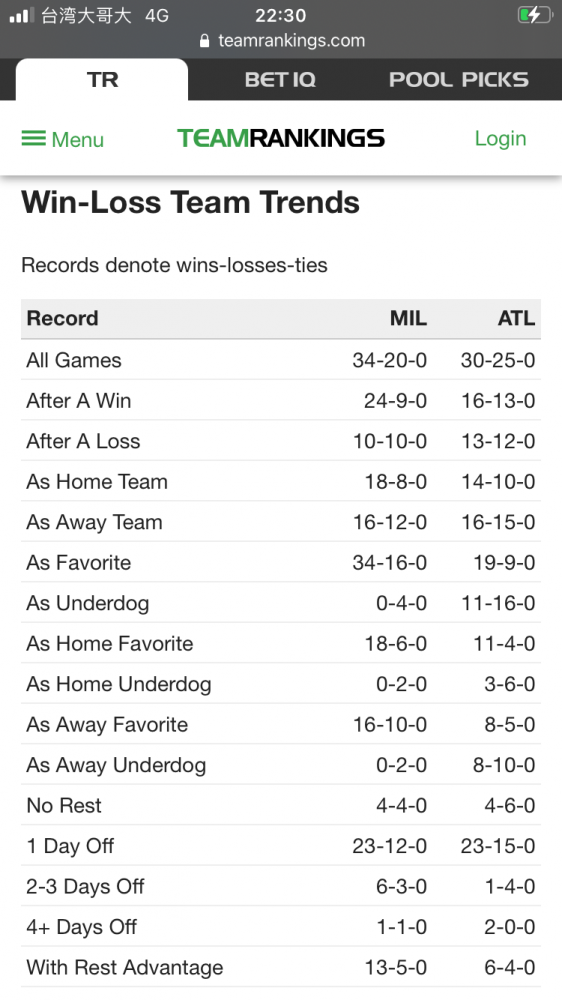Open the hamburger Menu icon
The width and height of the screenshot is (562, 1000).
(x=33, y=138)
